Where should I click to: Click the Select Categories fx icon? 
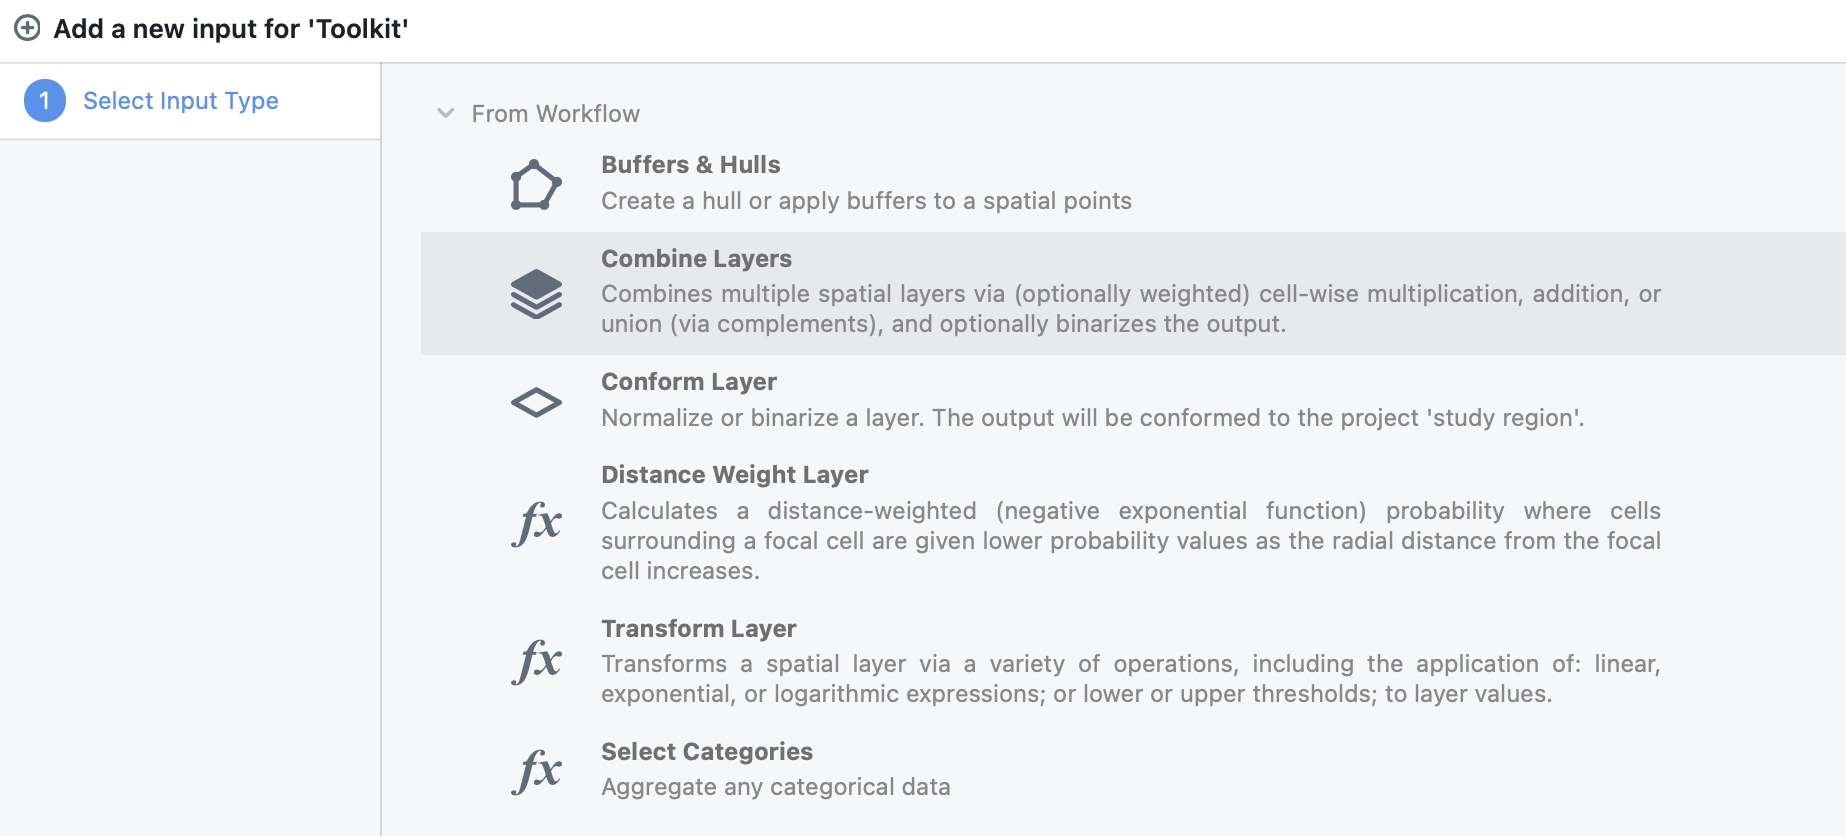(536, 771)
